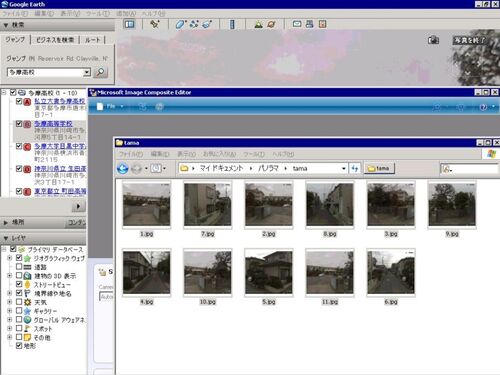Go back in tama Explorer window
Screen dimensions: 500x375
pyautogui.click(x=123, y=168)
